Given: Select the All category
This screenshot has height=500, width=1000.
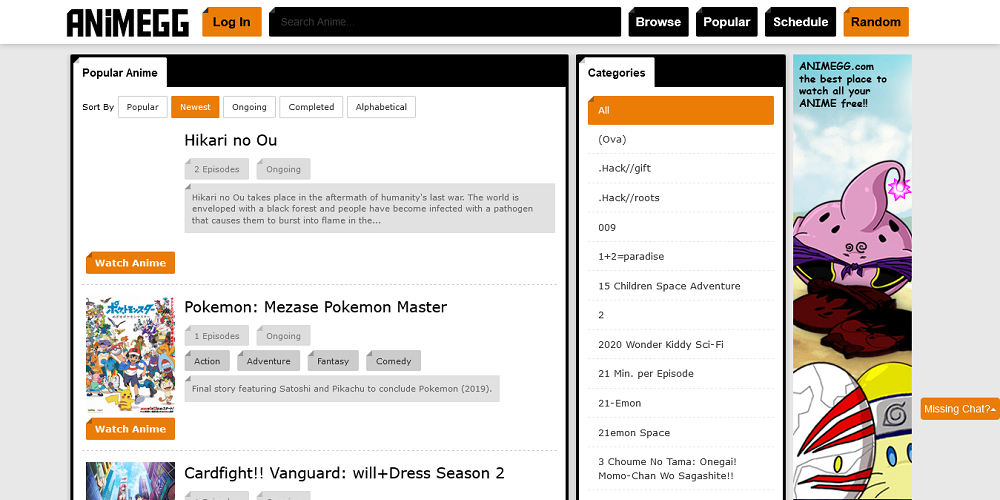Looking at the screenshot, I should (x=680, y=110).
